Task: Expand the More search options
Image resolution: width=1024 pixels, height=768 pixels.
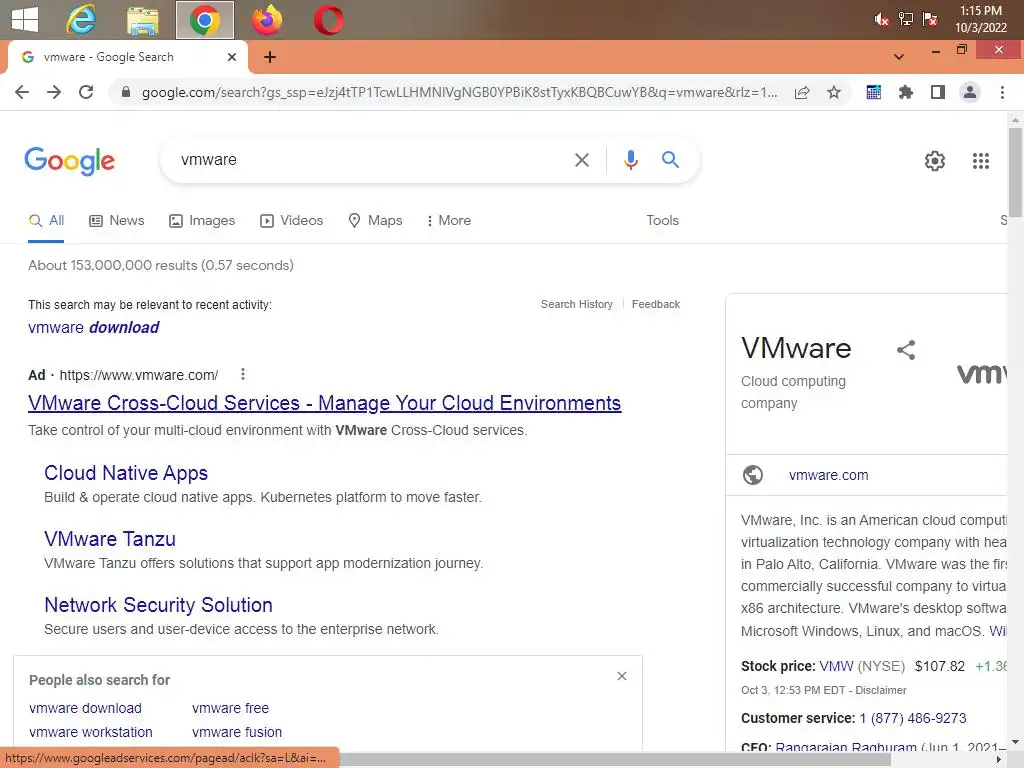Action: pos(449,221)
